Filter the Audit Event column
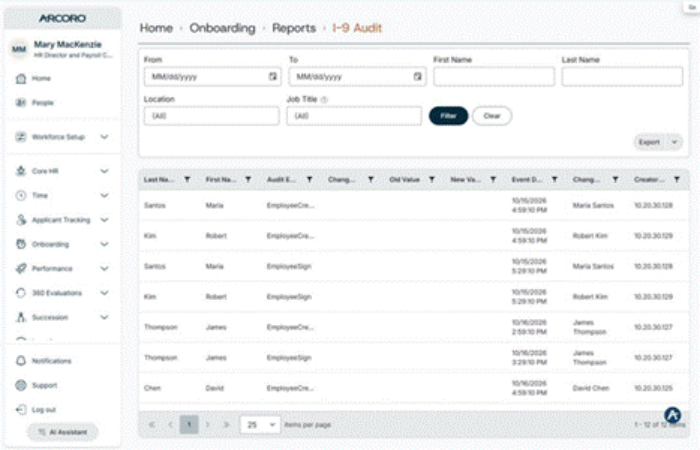700x450 pixels. pyautogui.click(x=309, y=179)
